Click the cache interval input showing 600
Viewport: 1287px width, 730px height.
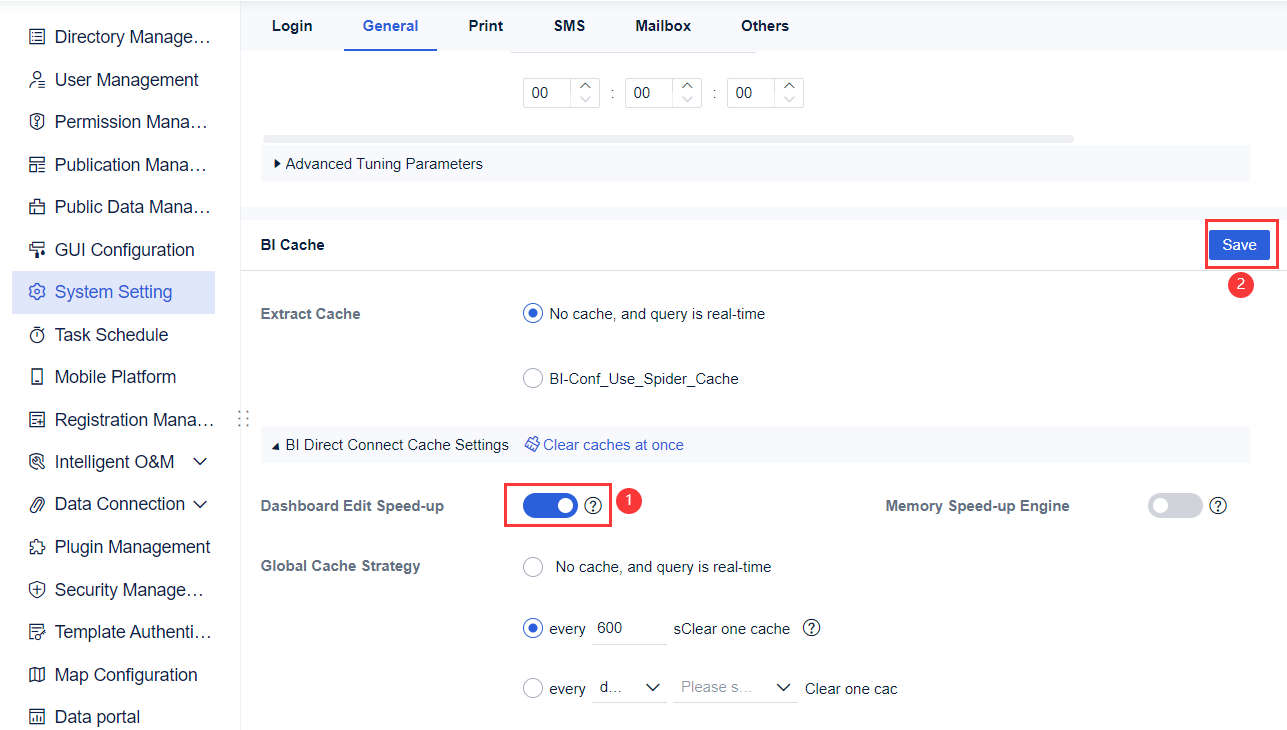[628, 627]
